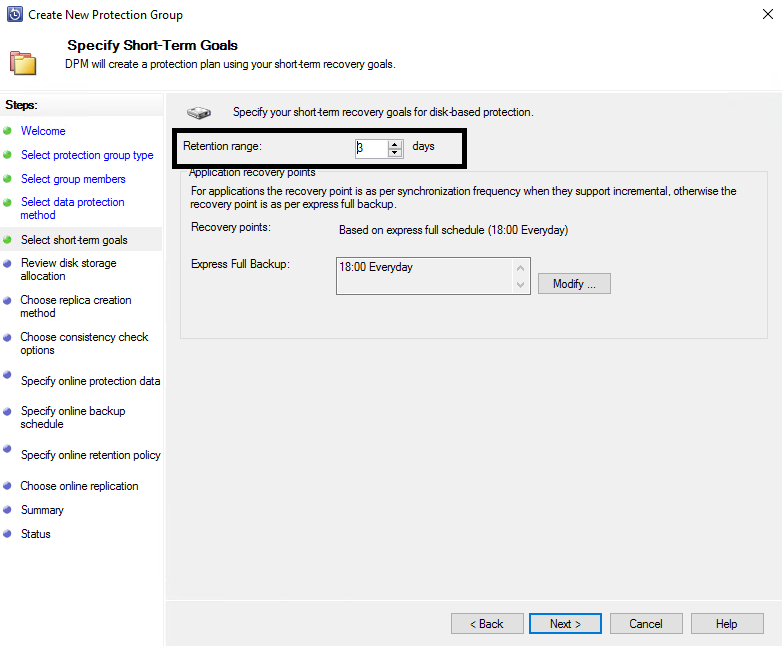This screenshot has height=646, width=782.
Task: Cancel the protection group wizard
Action: click(645, 624)
